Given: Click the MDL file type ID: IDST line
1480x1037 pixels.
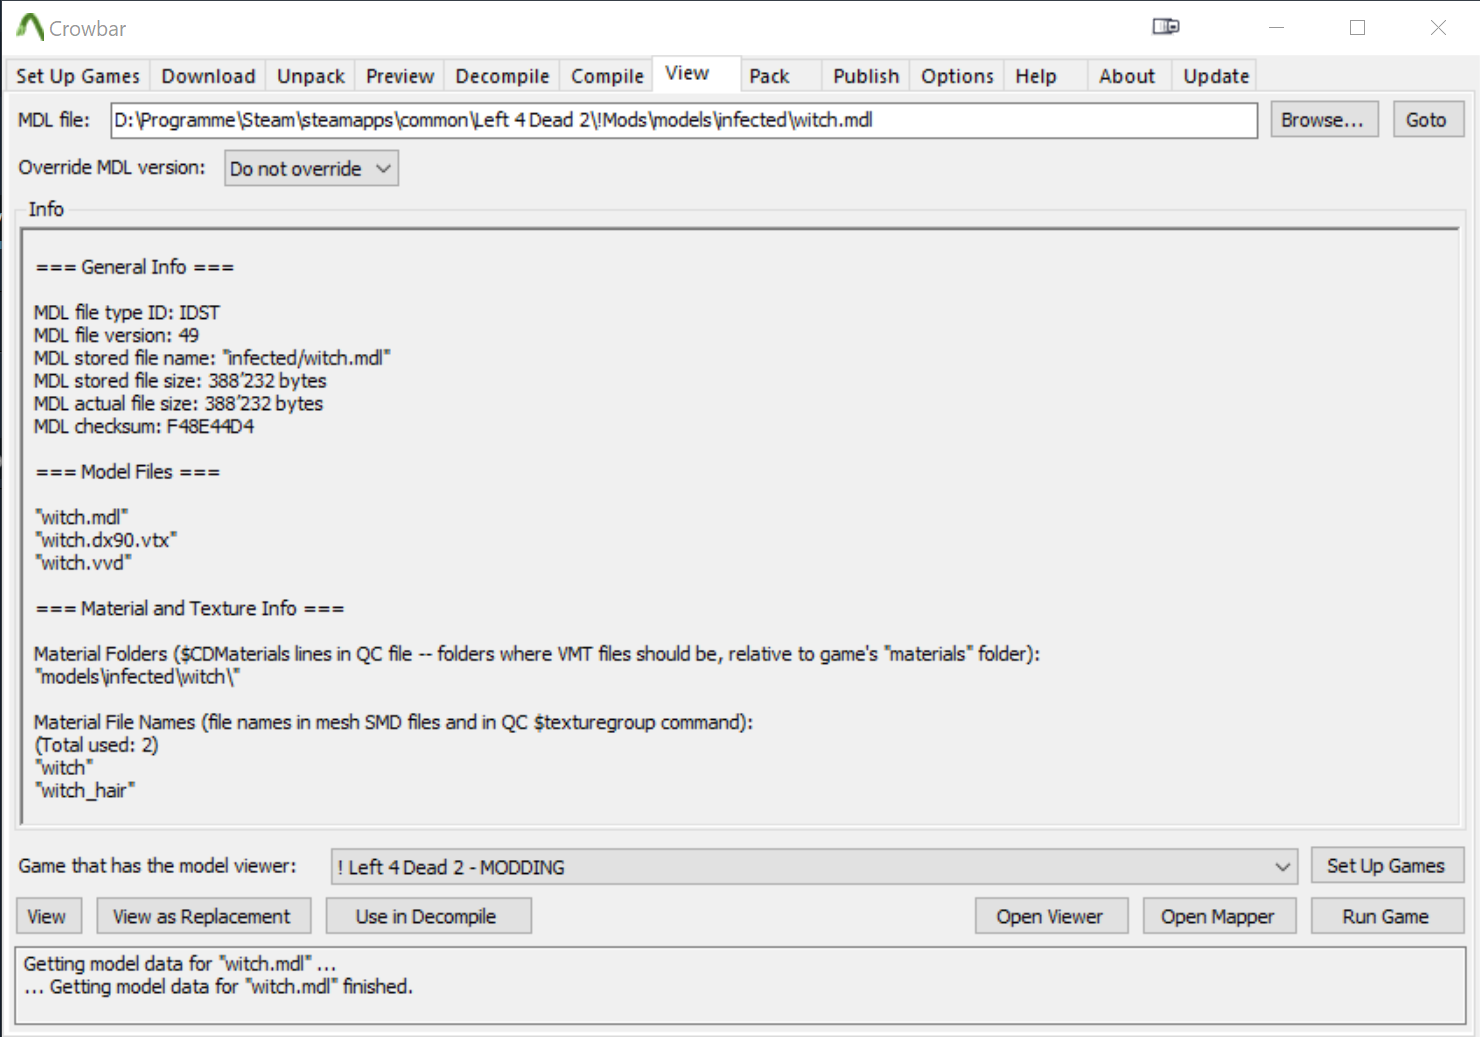Looking at the screenshot, I should 127,313.
